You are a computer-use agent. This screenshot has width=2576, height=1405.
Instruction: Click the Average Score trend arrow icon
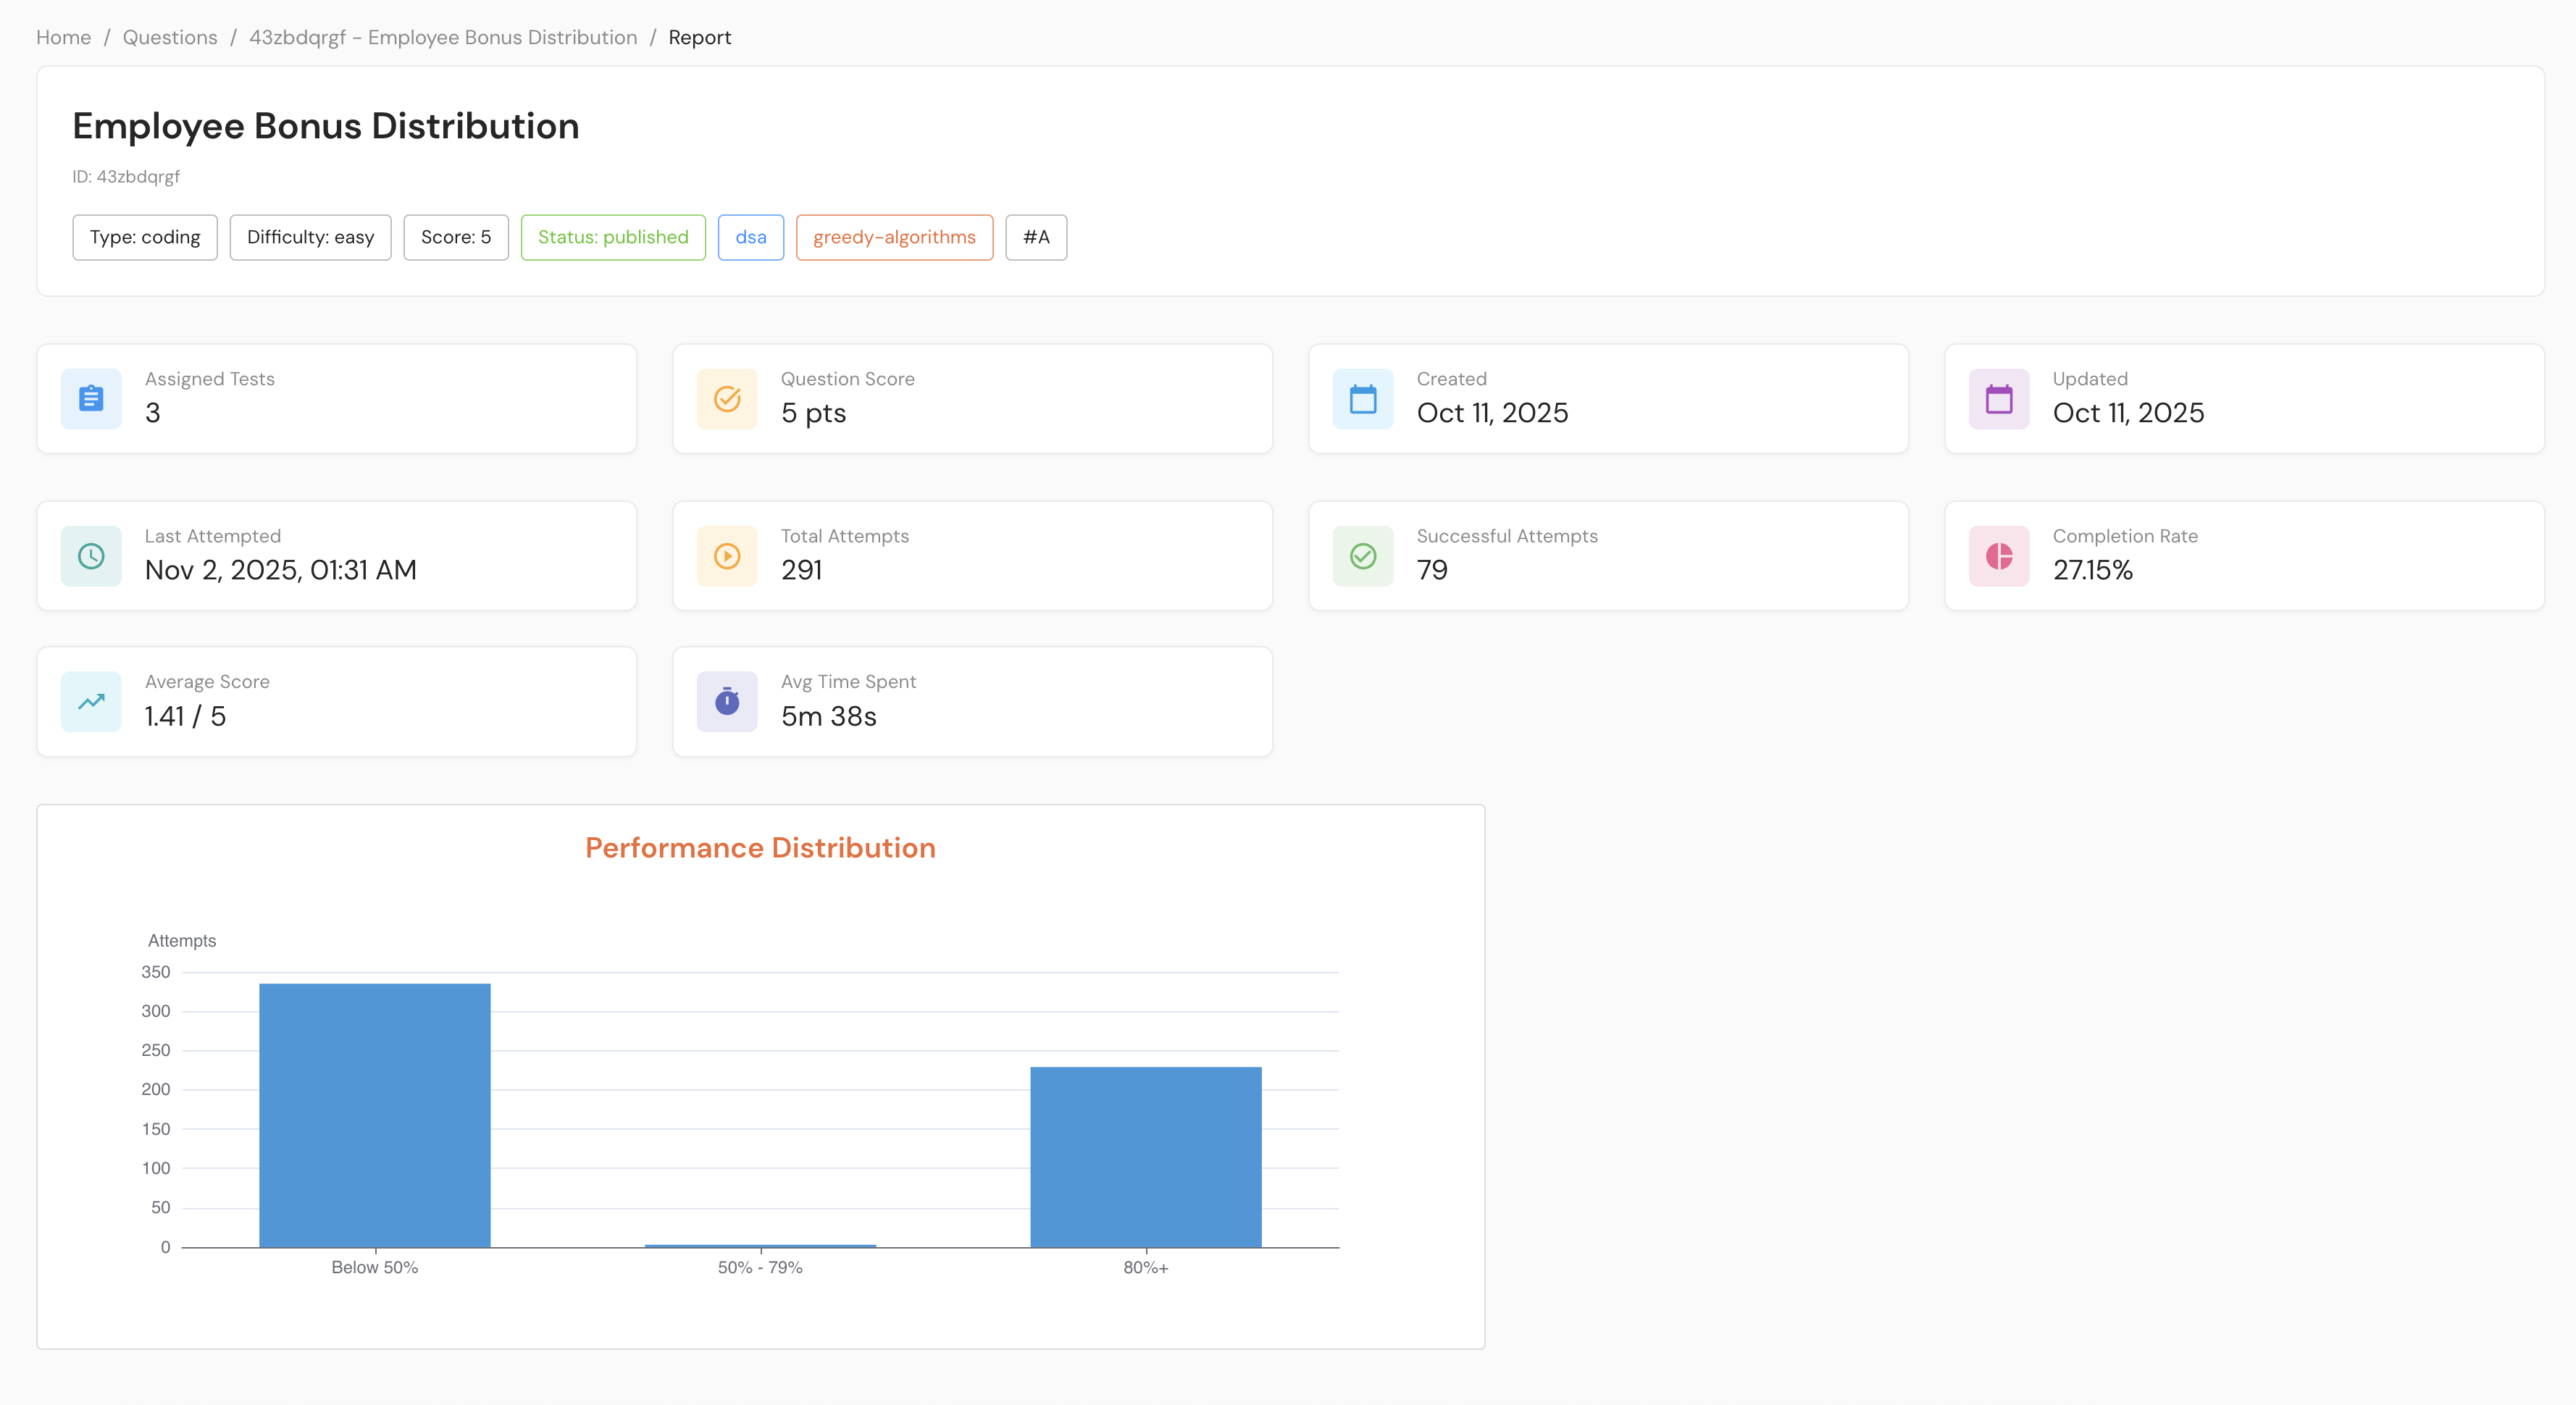tap(91, 702)
